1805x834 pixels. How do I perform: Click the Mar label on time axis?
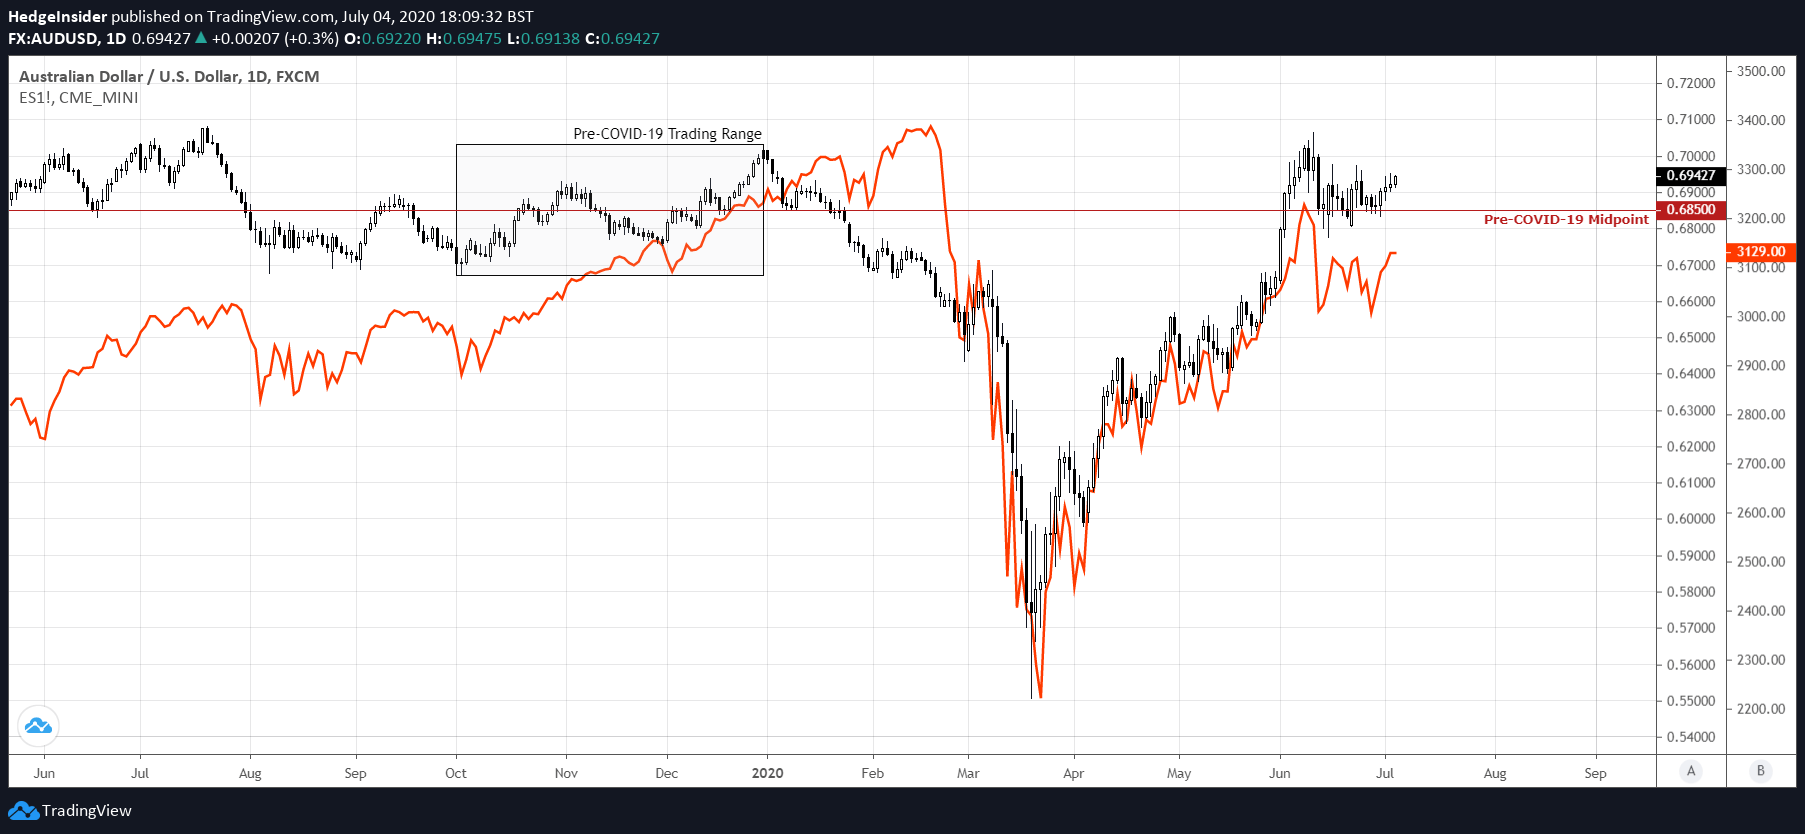point(968,773)
